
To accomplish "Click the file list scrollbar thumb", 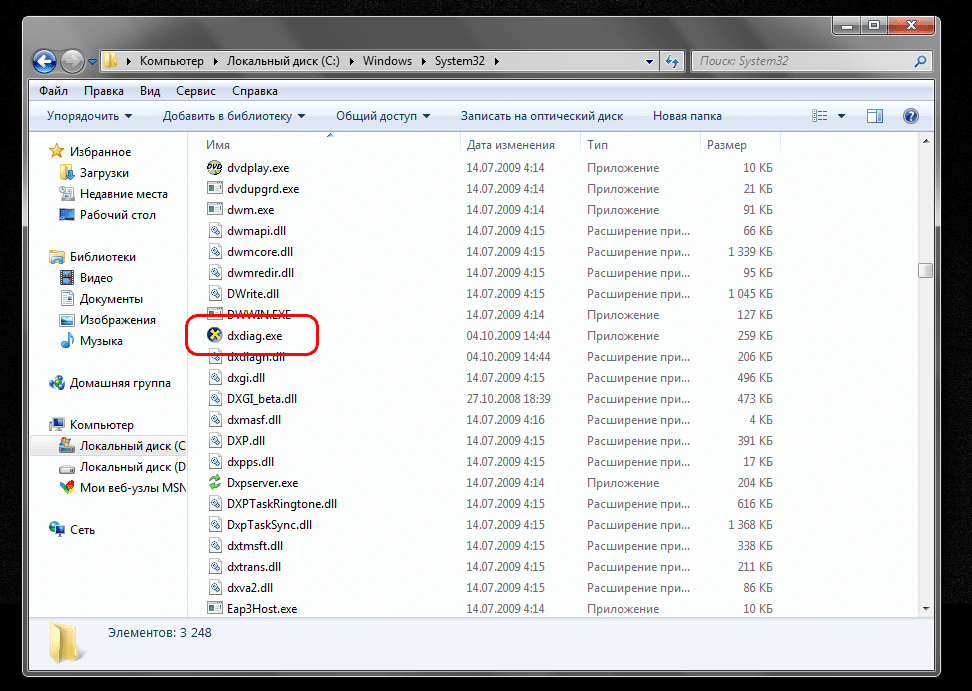I will pos(926,270).
